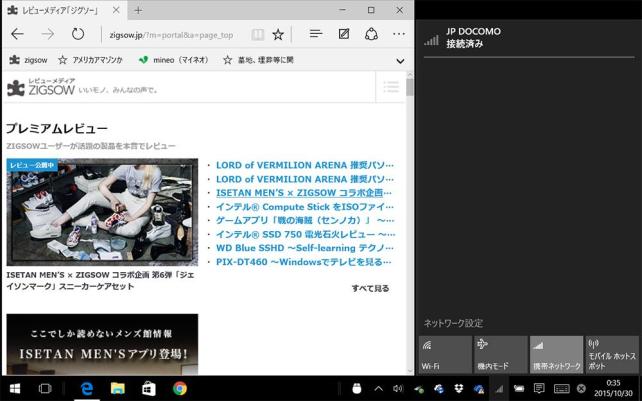
Task: Open second LORD of VERMILION ARENA link
Action: [305, 179]
